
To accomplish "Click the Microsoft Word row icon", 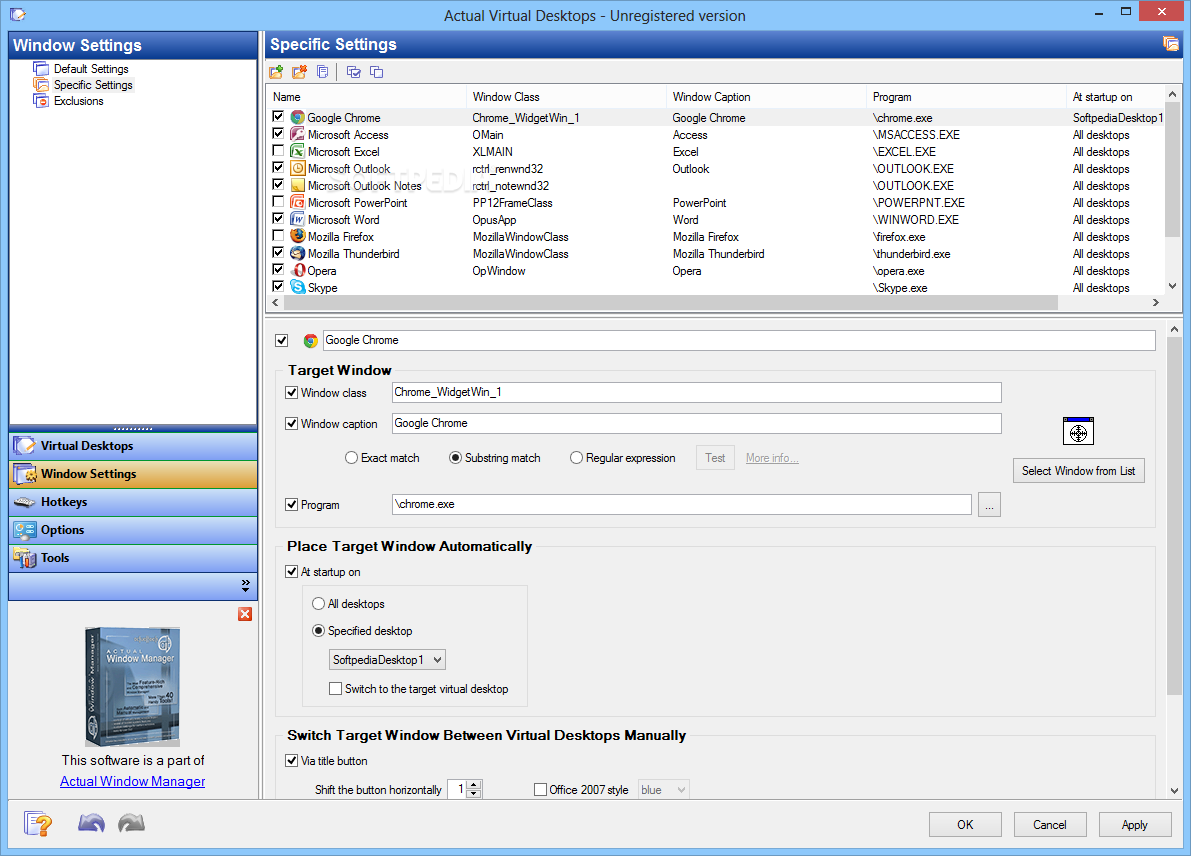I will click(x=298, y=220).
